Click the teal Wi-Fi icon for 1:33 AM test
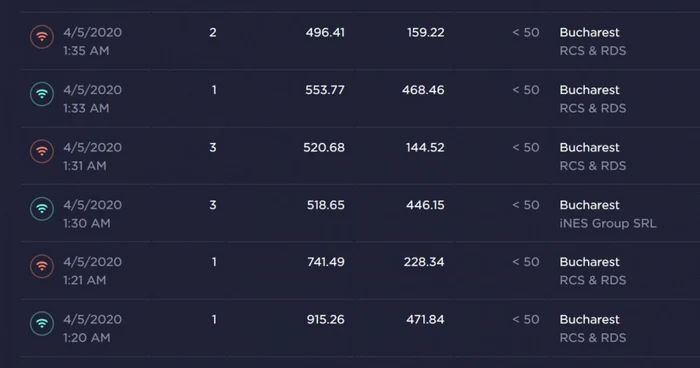700x368 pixels. [x=42, y=94]
